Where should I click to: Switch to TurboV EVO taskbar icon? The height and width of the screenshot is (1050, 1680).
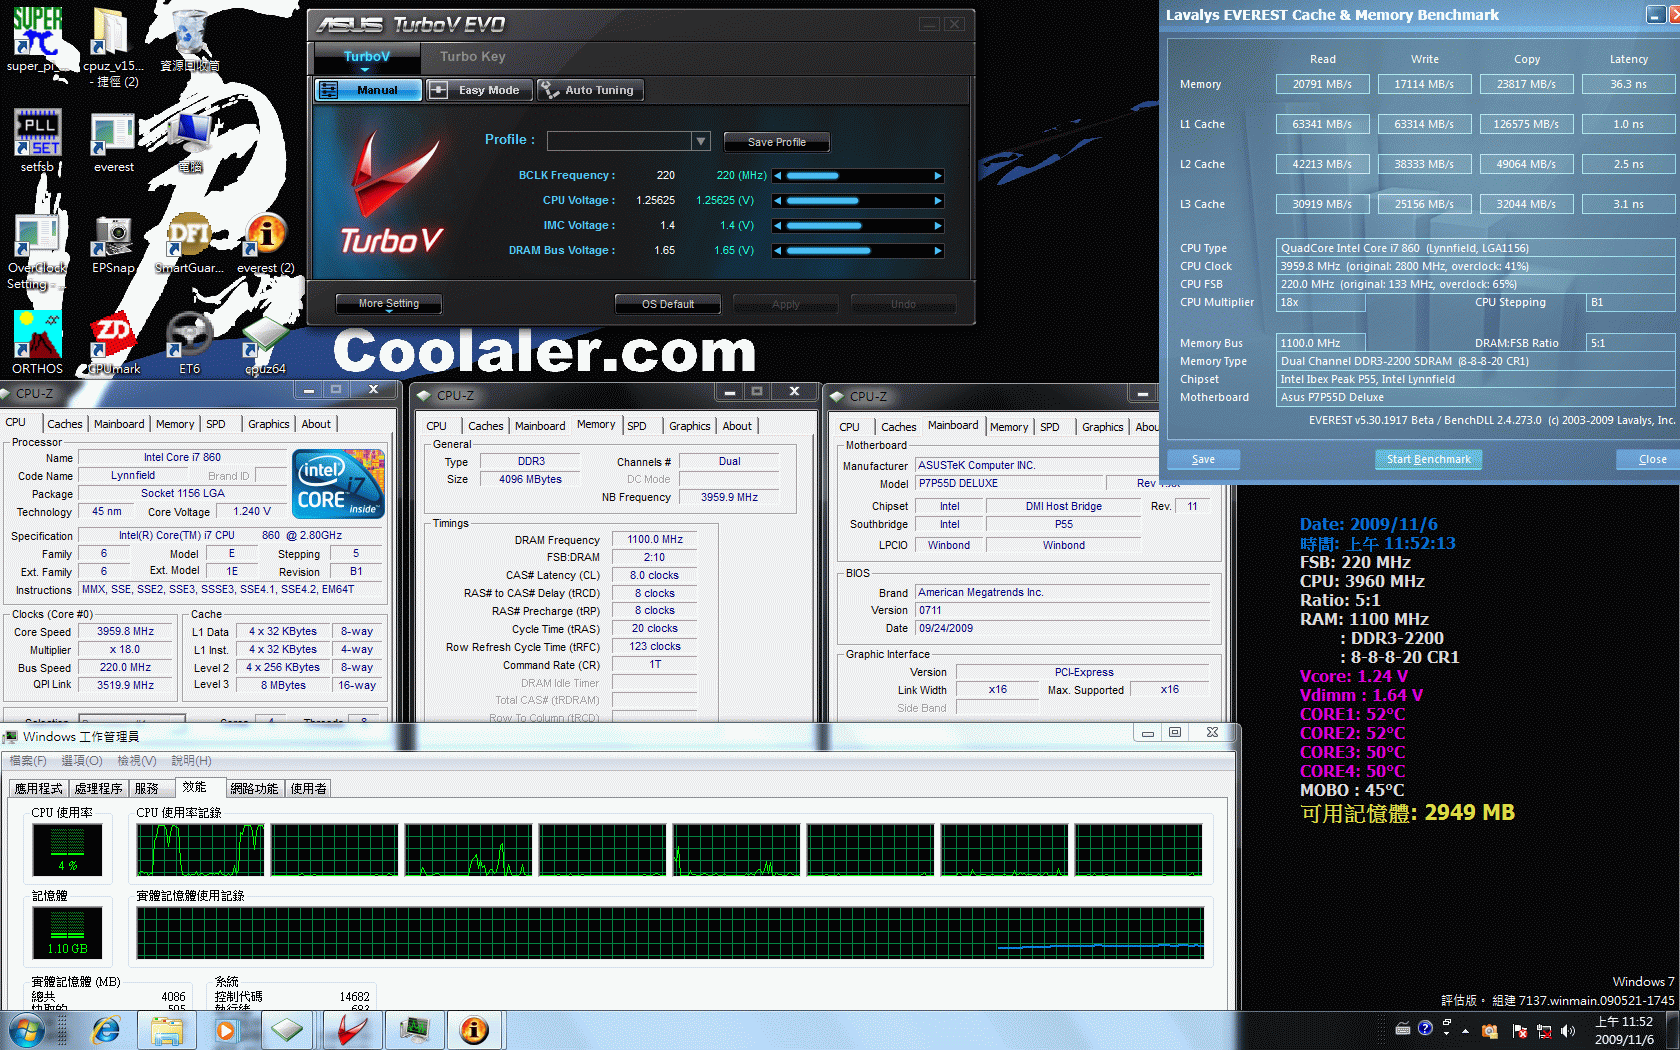351,1030
